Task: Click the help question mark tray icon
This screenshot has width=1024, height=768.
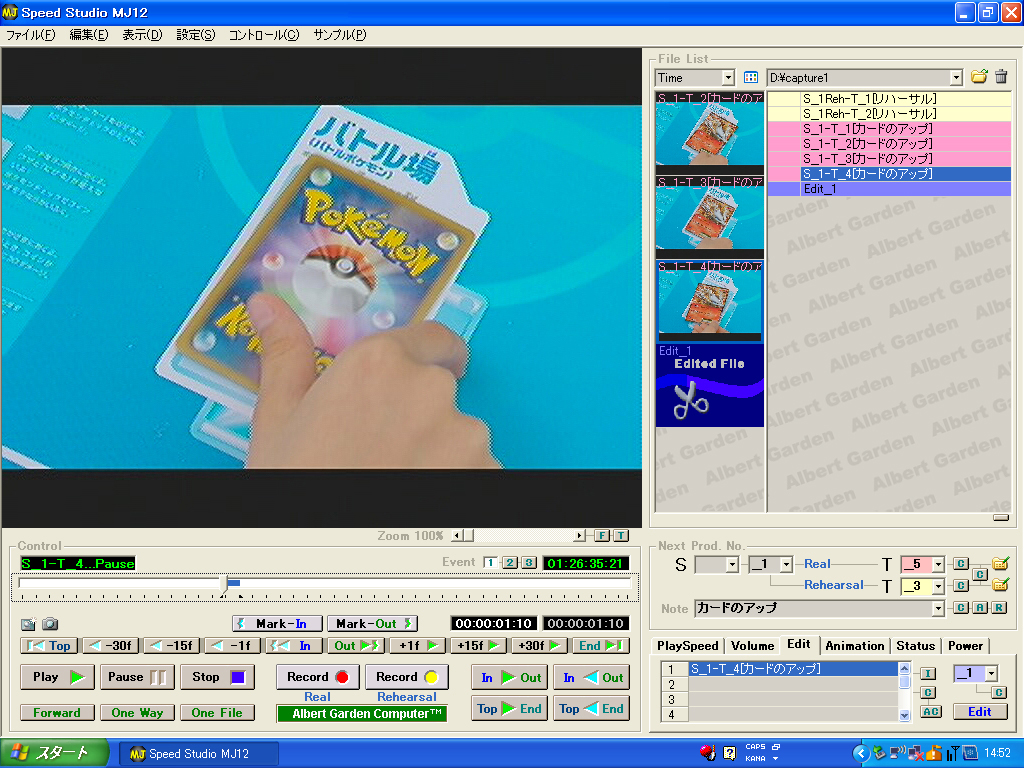Action: tap(729, 753)
